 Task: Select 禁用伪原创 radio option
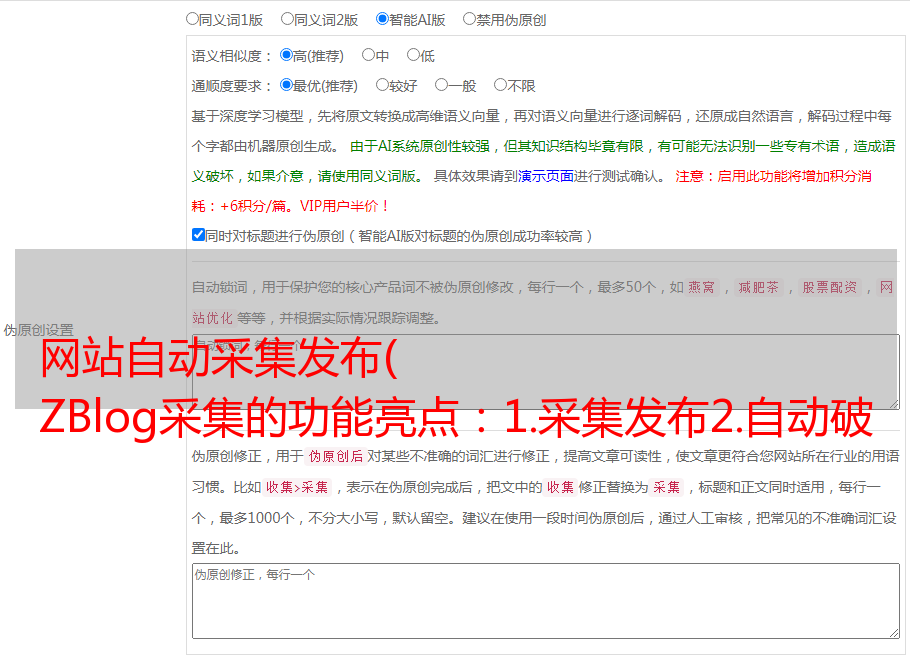pyautogui.click(x=469, y=19)
